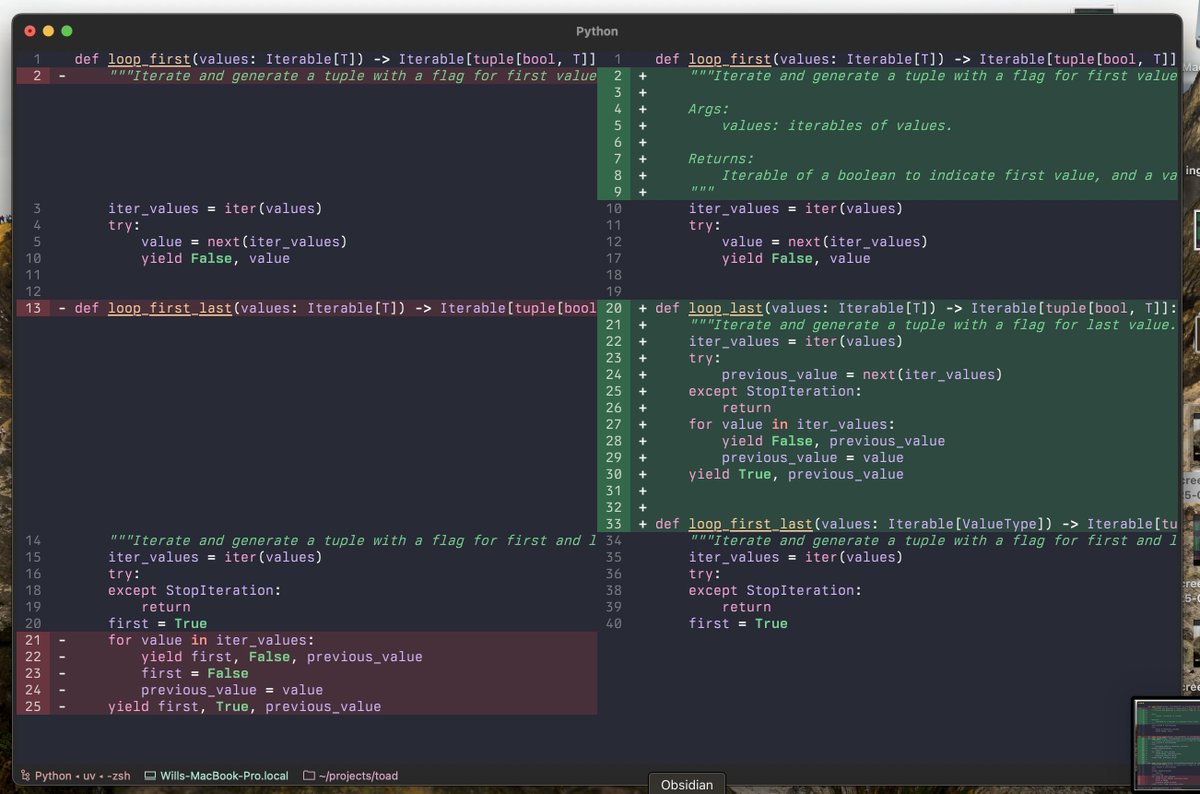1200x794 pixels.
Task: Click the folder icon beside ~/projects/toad
Action: click(309, 776)
